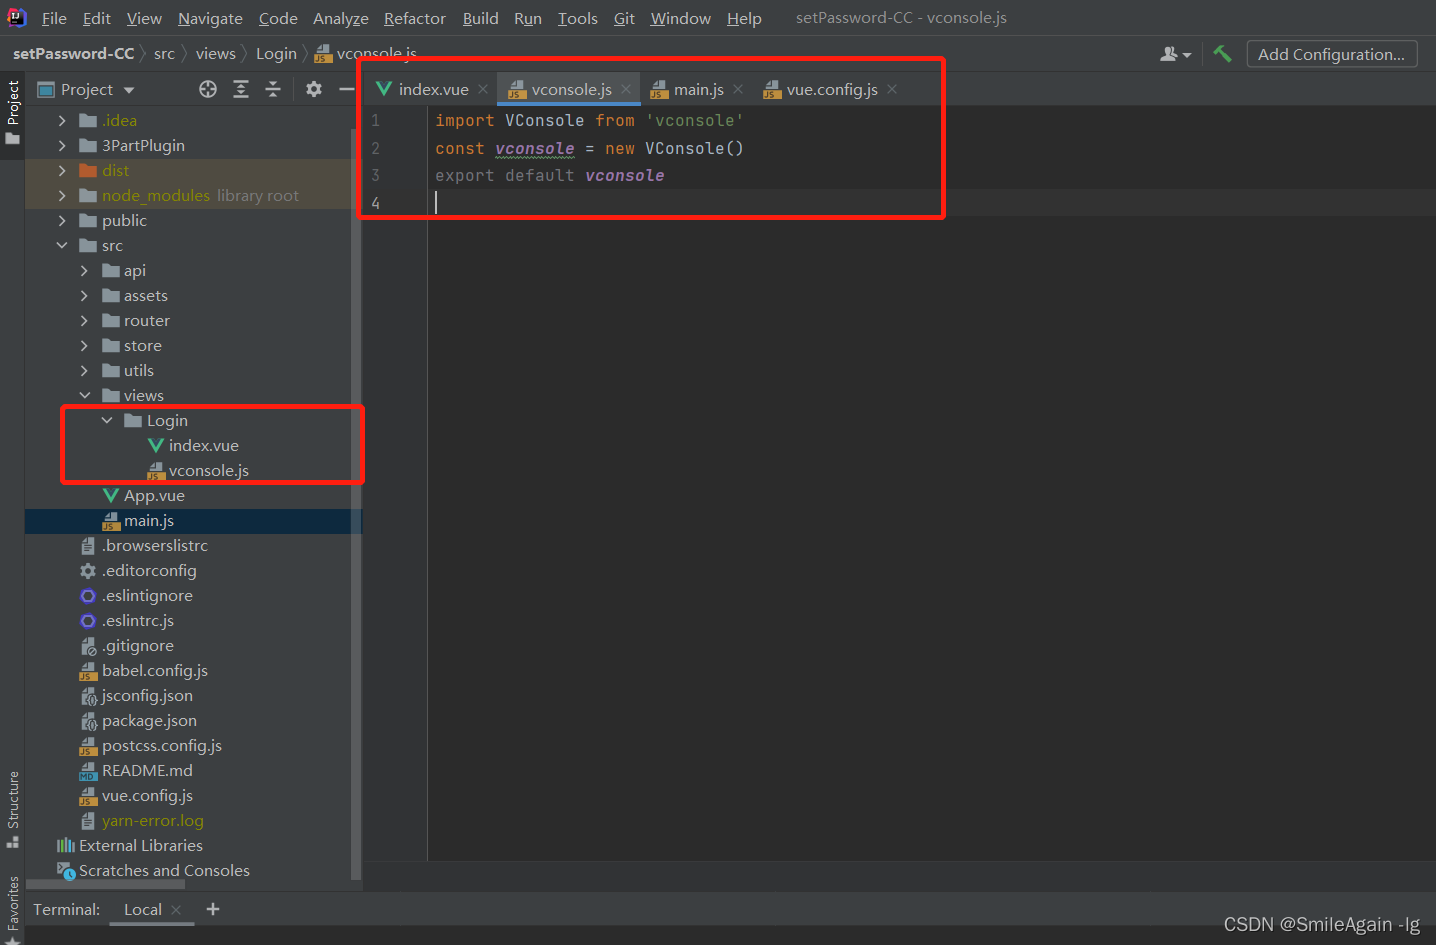Hide the Project panel with minus icon
This screenshot has width=1436, height=945.
pyautogui.click(x=345, y=89)
